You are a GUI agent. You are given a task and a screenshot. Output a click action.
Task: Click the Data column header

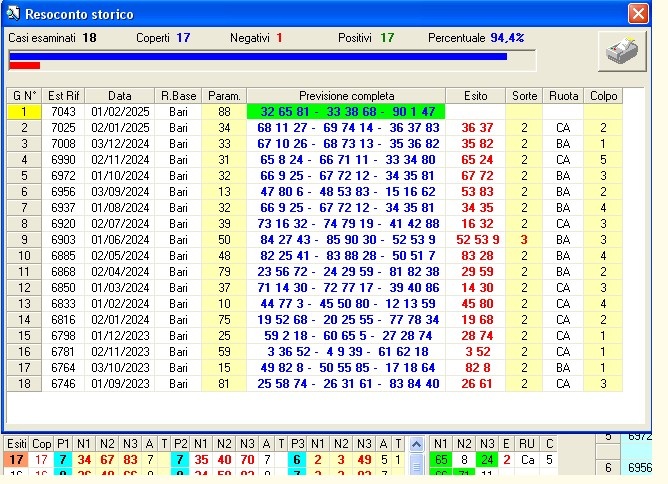(119, 96)
